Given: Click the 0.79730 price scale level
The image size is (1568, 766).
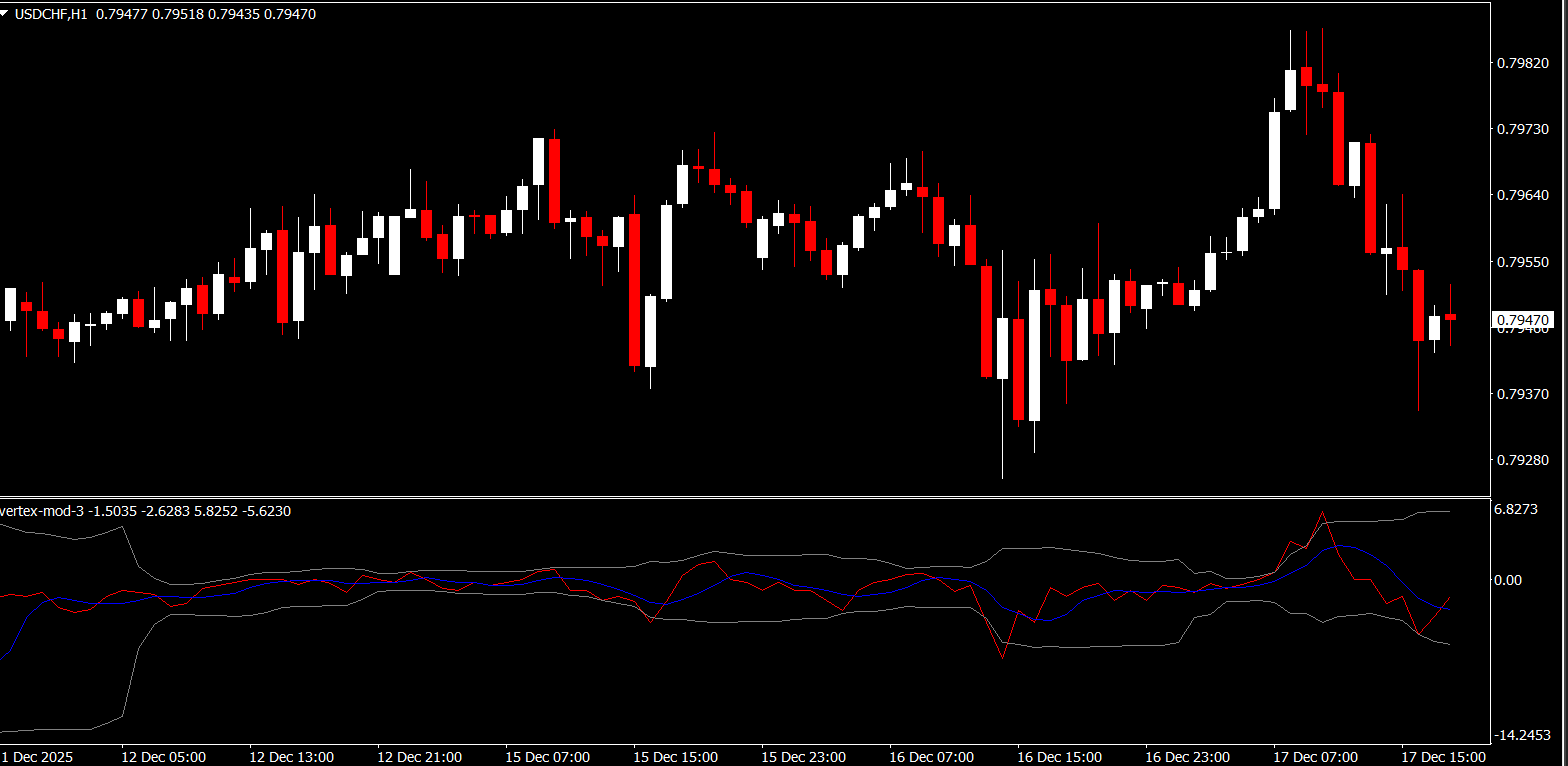Looking at the screenshot, I should coord(1522,130).
